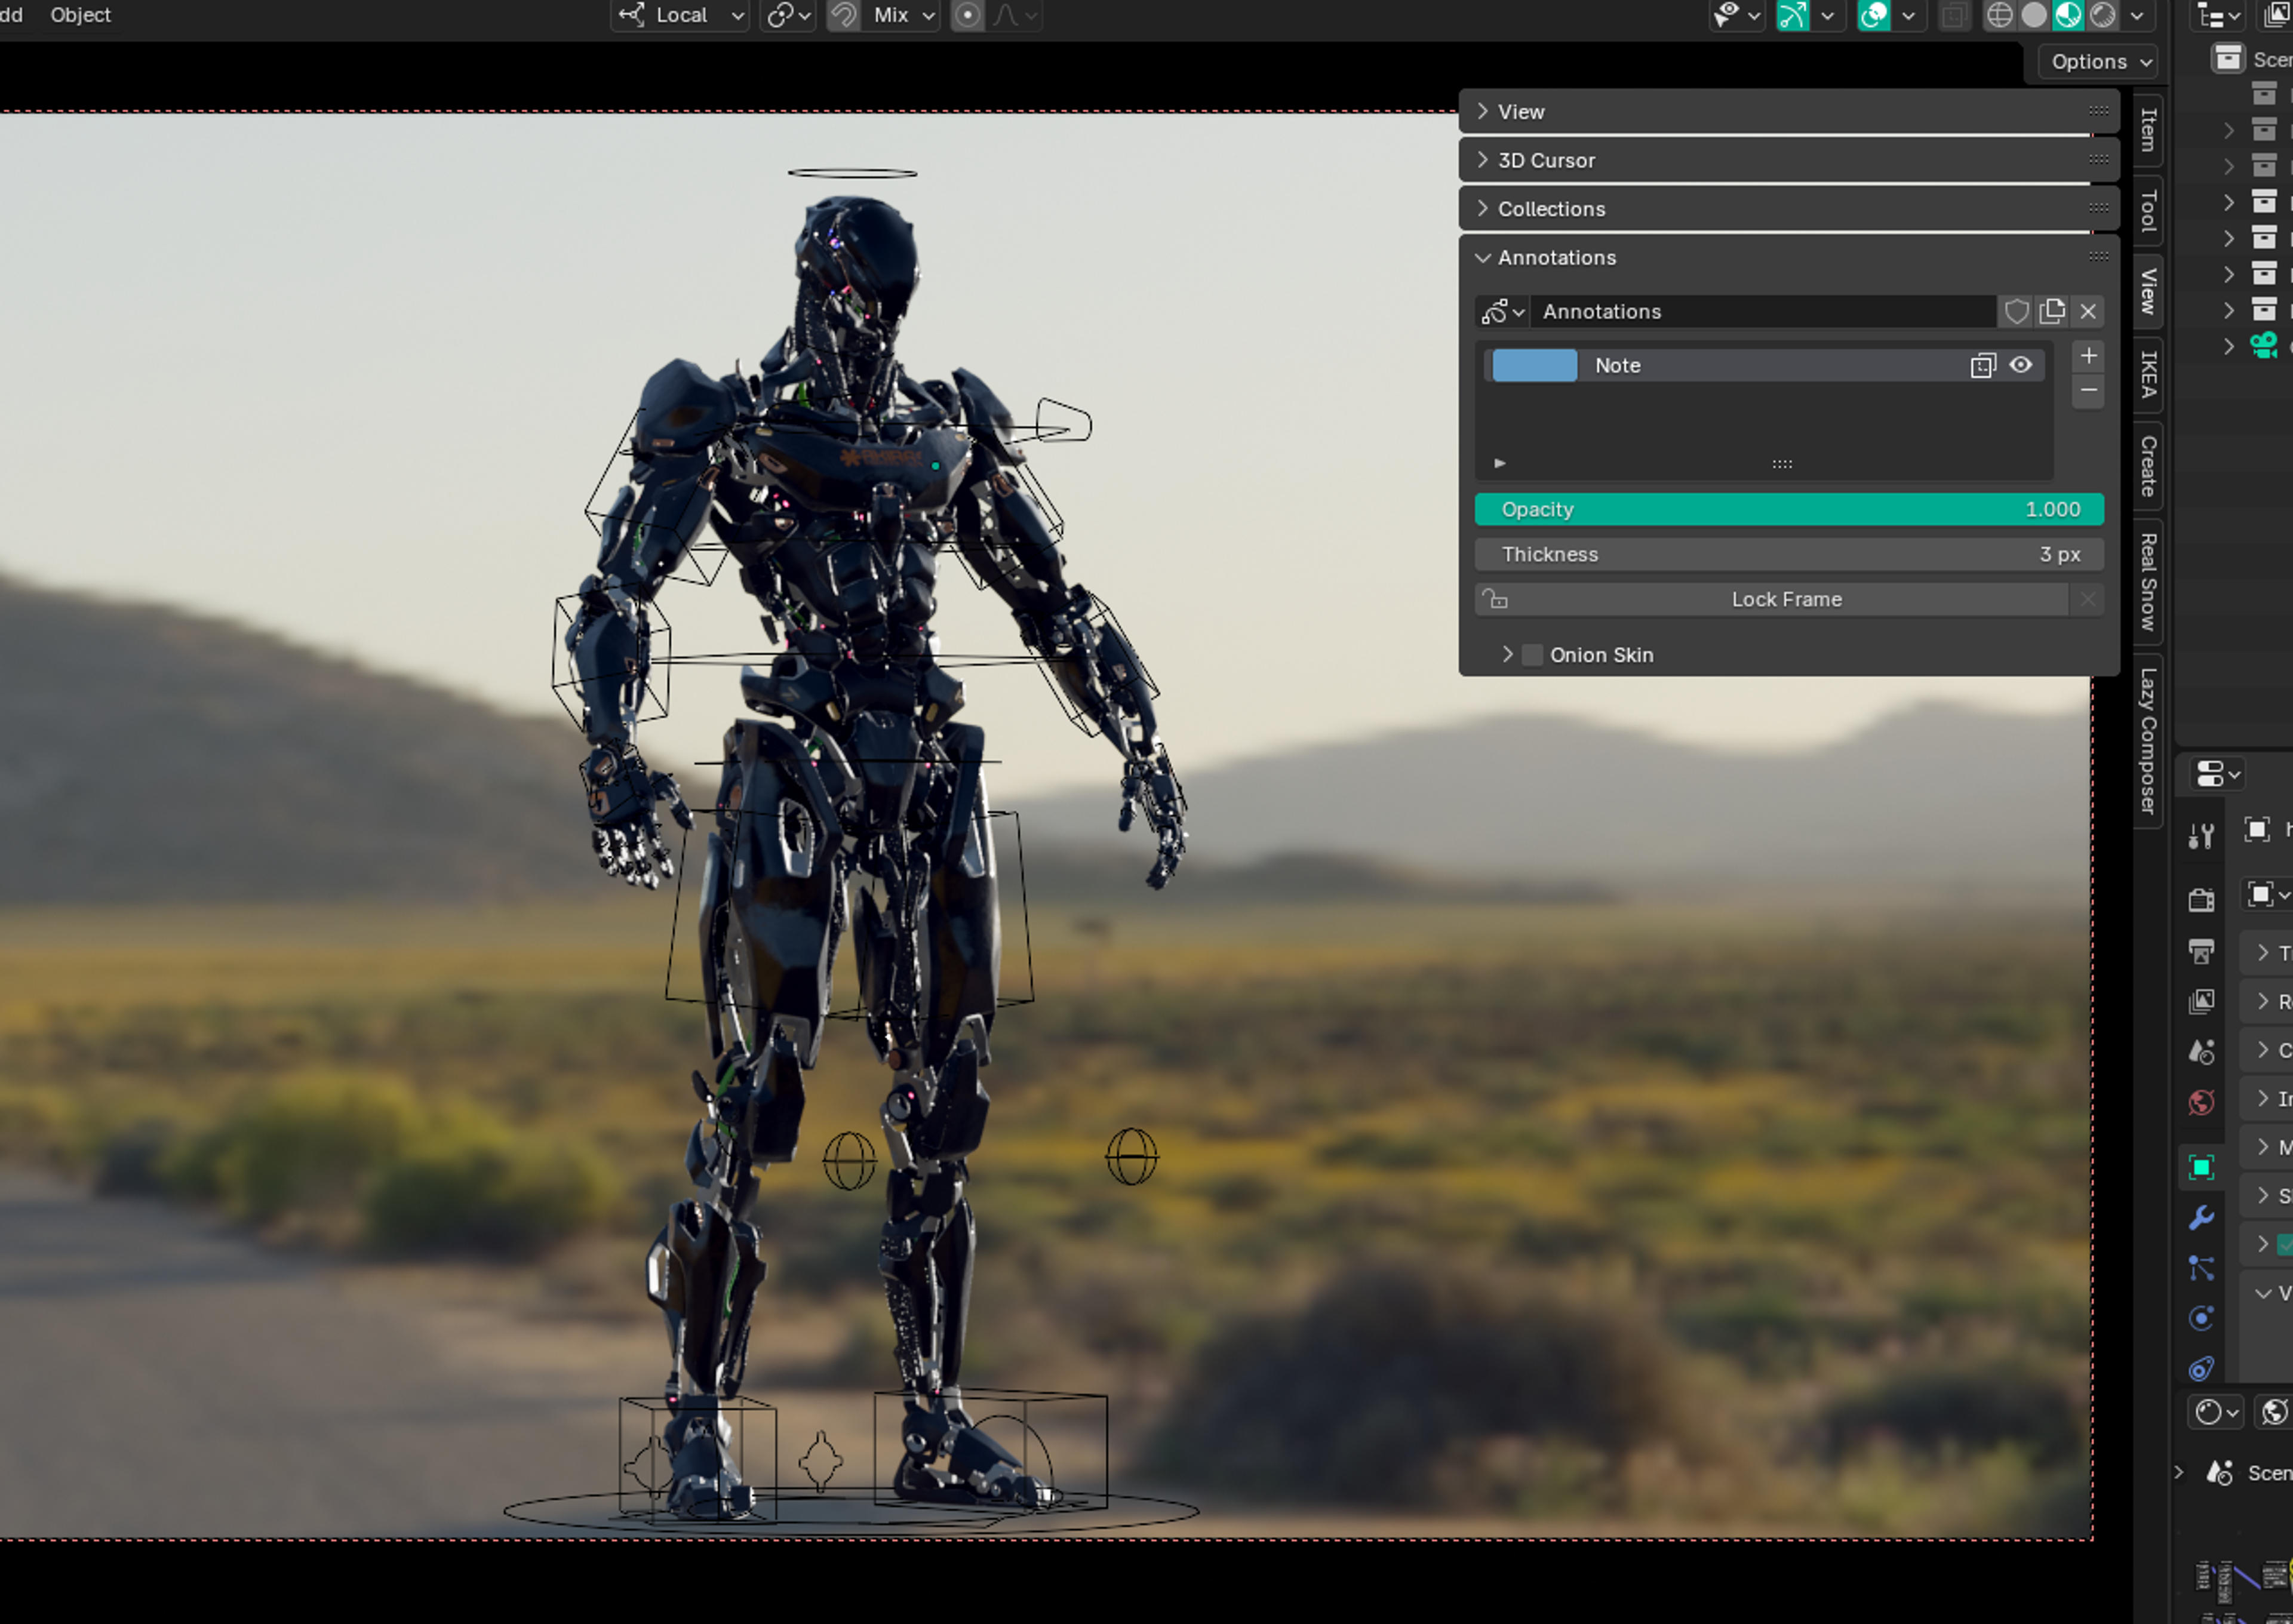Open the Render properties camera-back icon

[2201, 900]
